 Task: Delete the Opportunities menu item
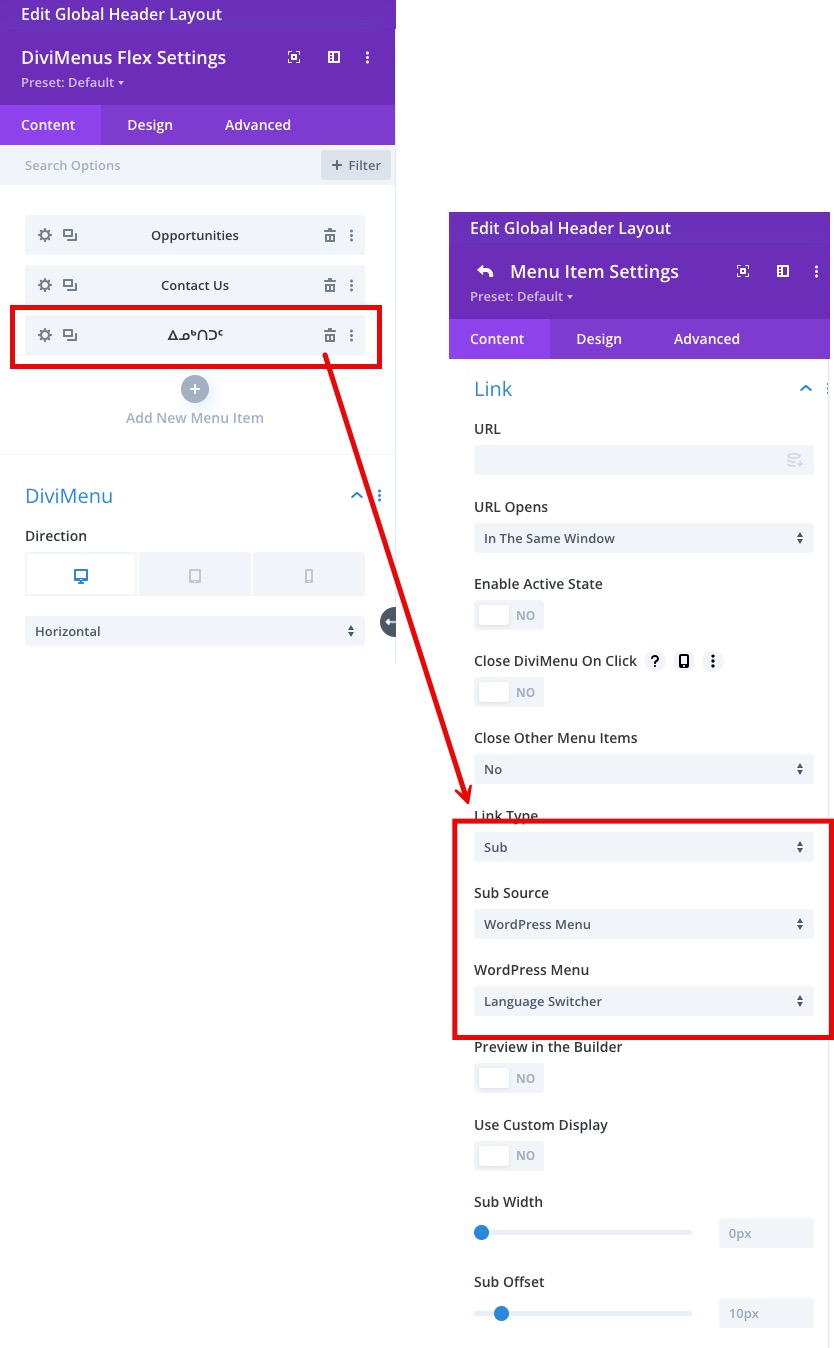click(x=329, y=235)
